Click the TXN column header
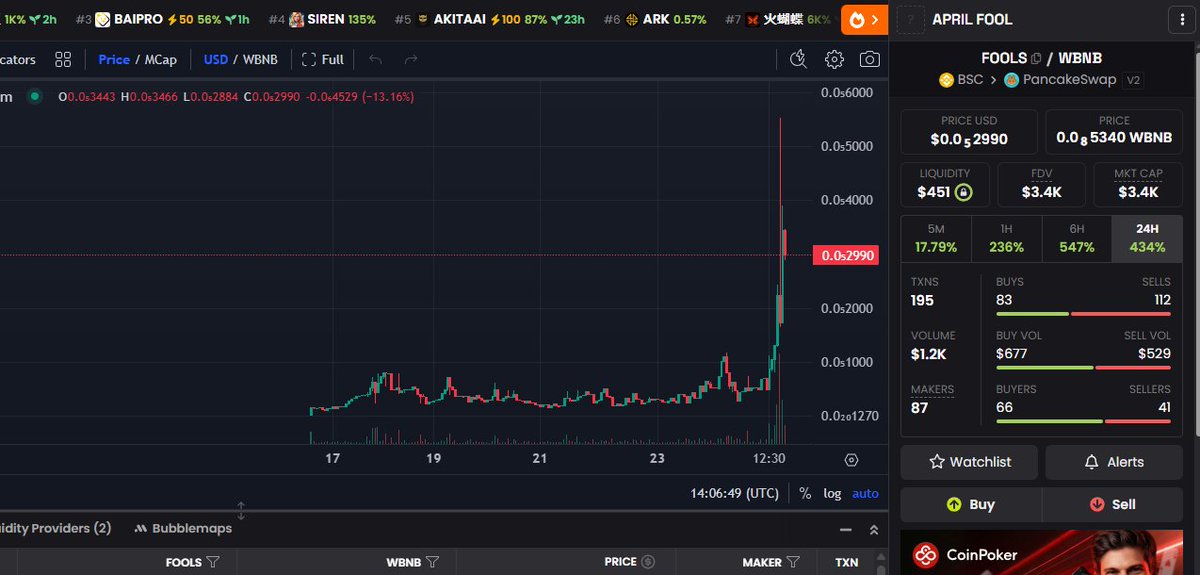Viewport: 1200px width, 575px height. coord(846,562)
